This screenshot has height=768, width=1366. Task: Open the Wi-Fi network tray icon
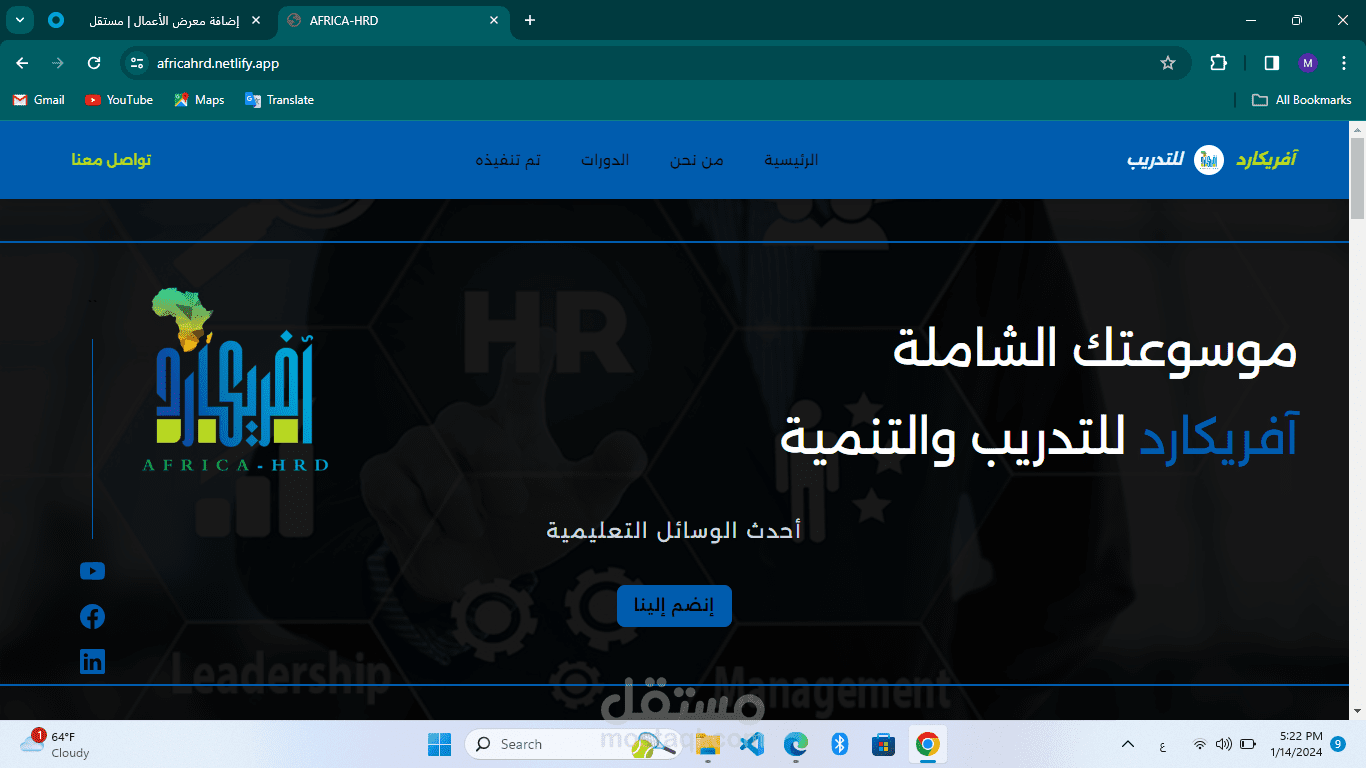(x=1199, y=744)
